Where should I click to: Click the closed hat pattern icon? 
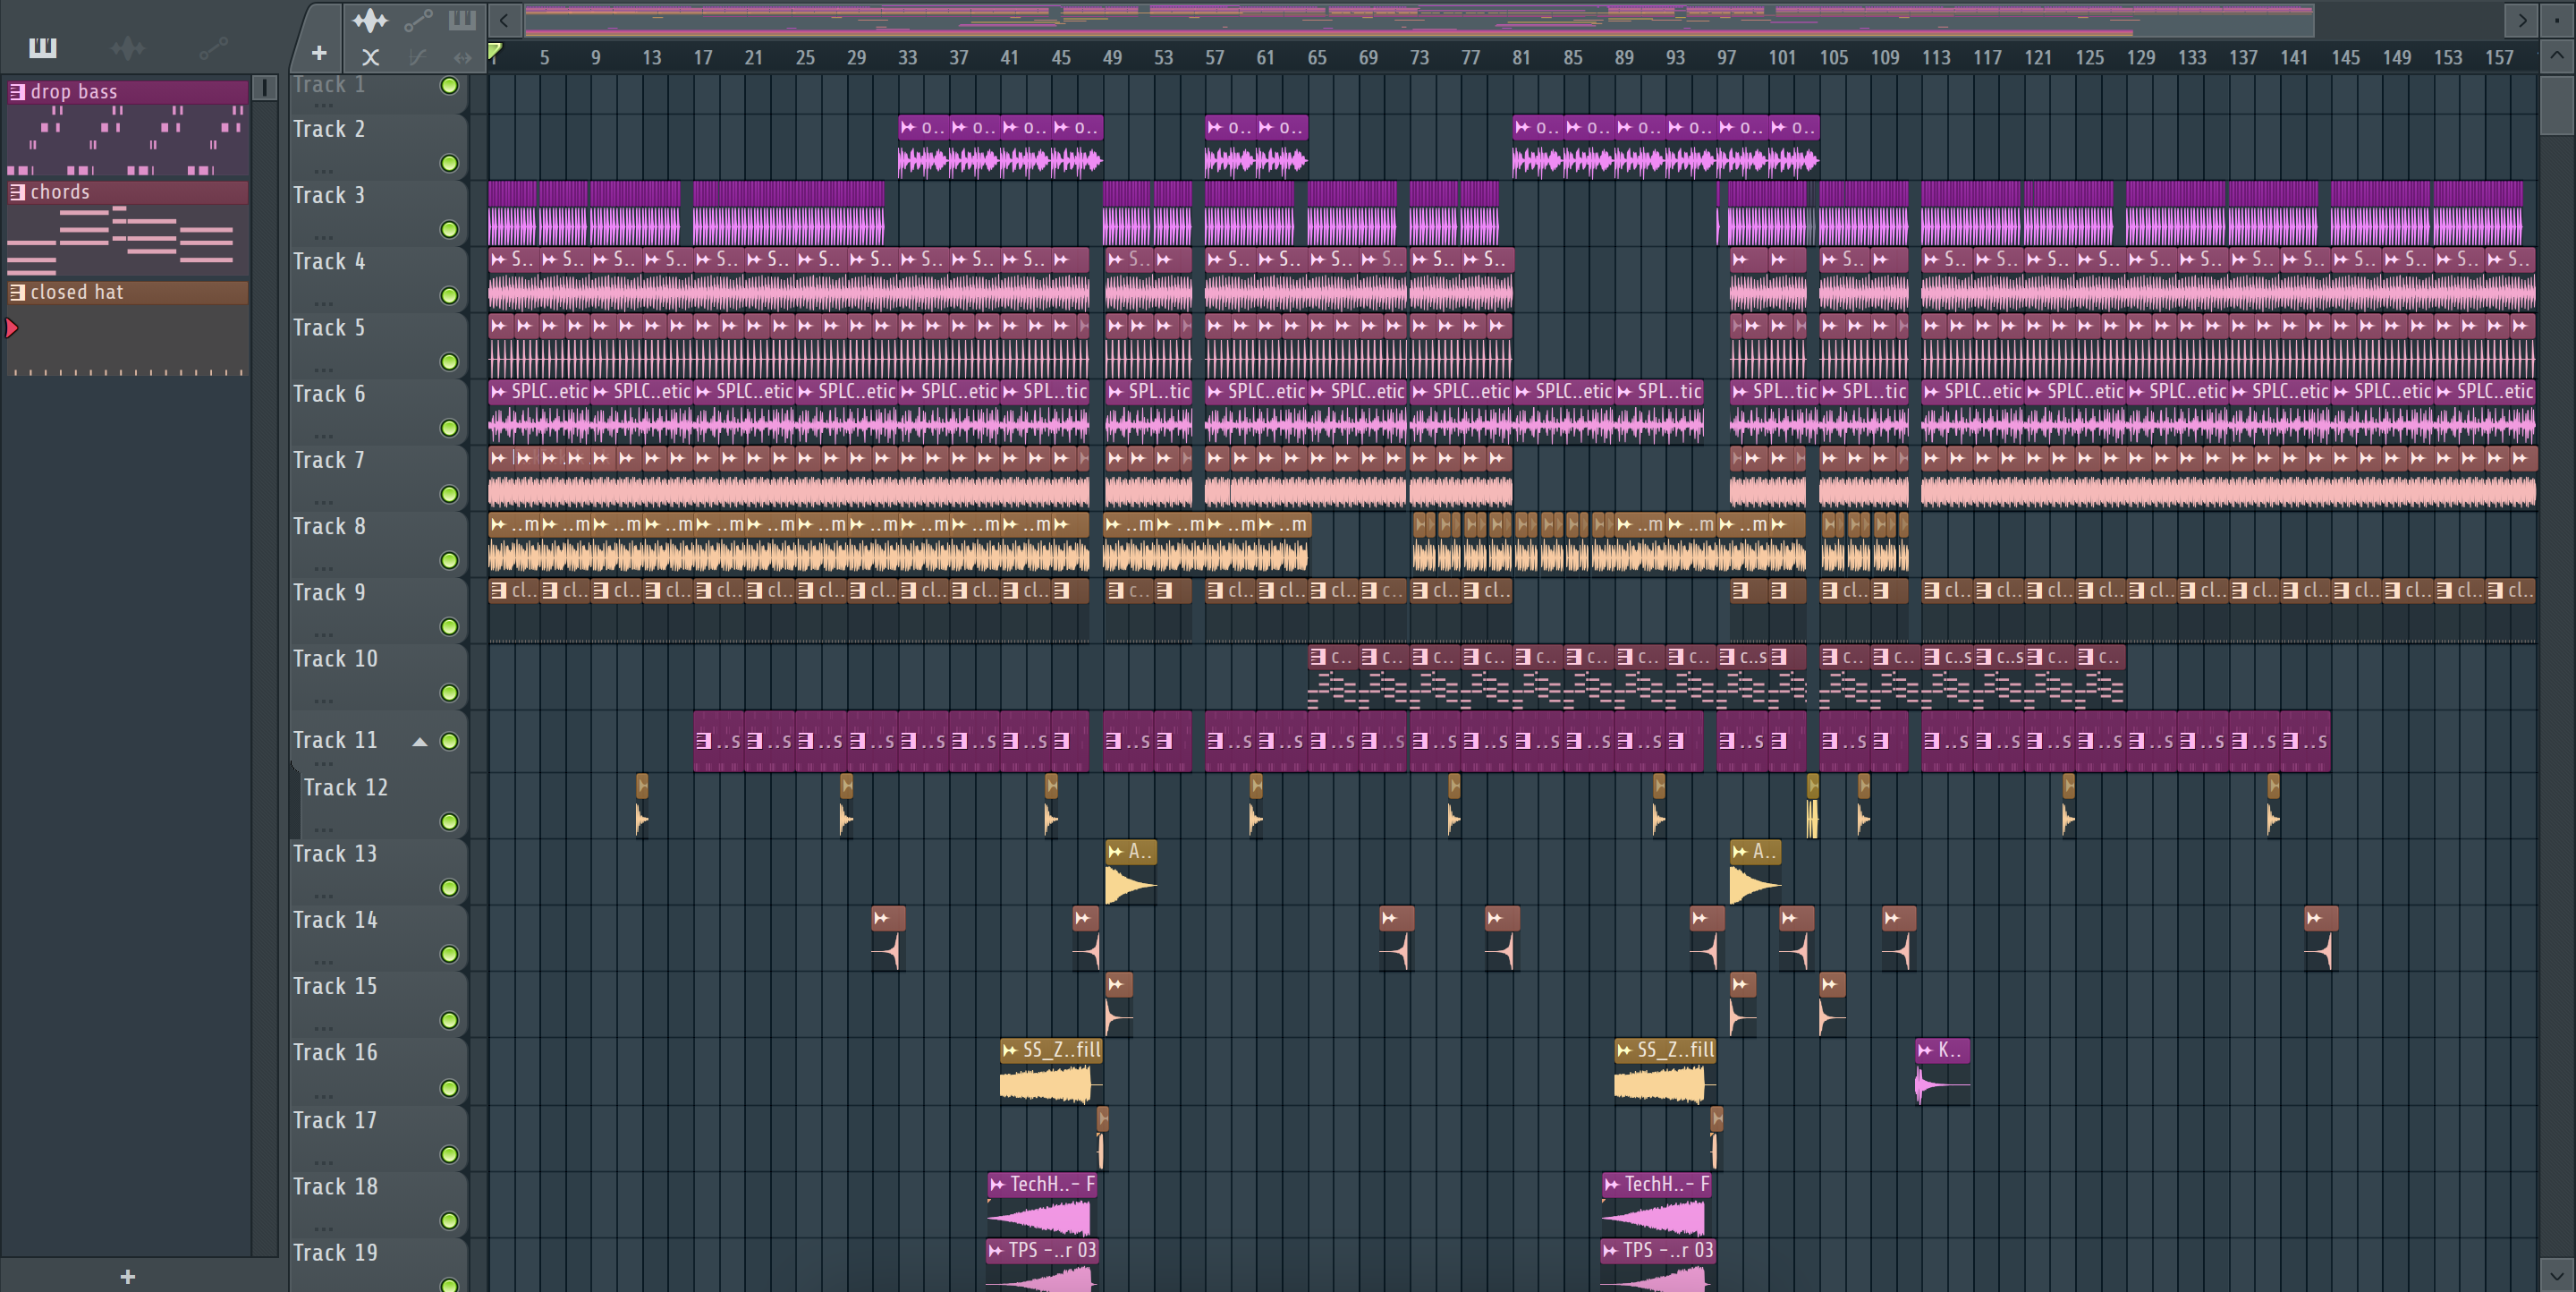[x=17, y=292]
